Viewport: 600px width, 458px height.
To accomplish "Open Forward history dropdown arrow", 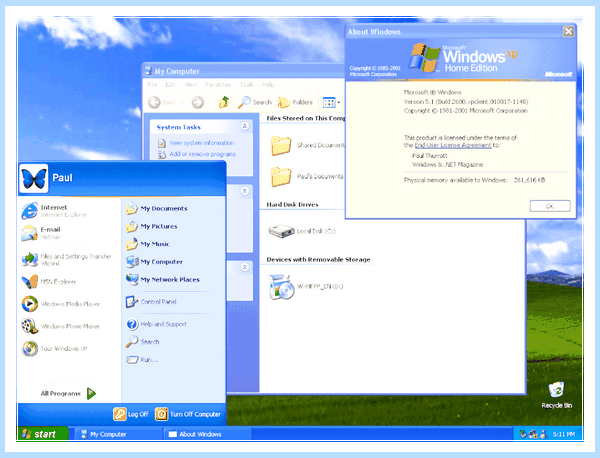I will point(210,102).
